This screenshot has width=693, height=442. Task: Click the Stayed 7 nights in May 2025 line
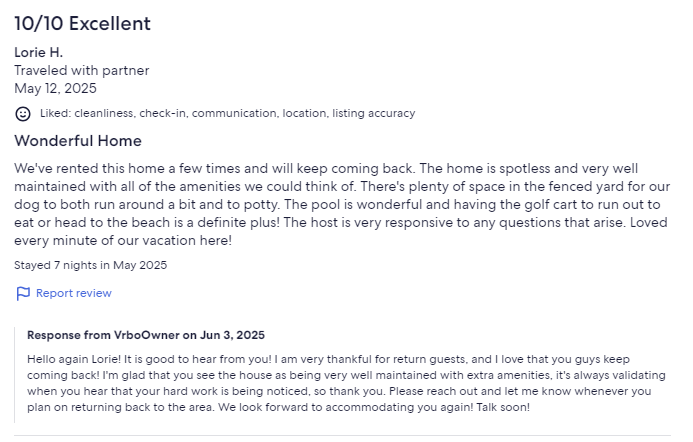pos(91,265)
